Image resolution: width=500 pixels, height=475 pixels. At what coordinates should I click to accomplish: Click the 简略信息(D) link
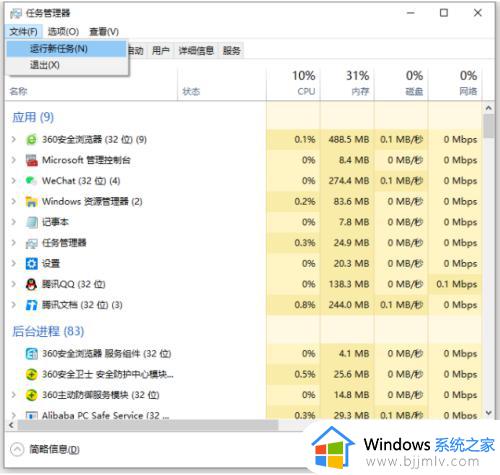coord(54,449)
